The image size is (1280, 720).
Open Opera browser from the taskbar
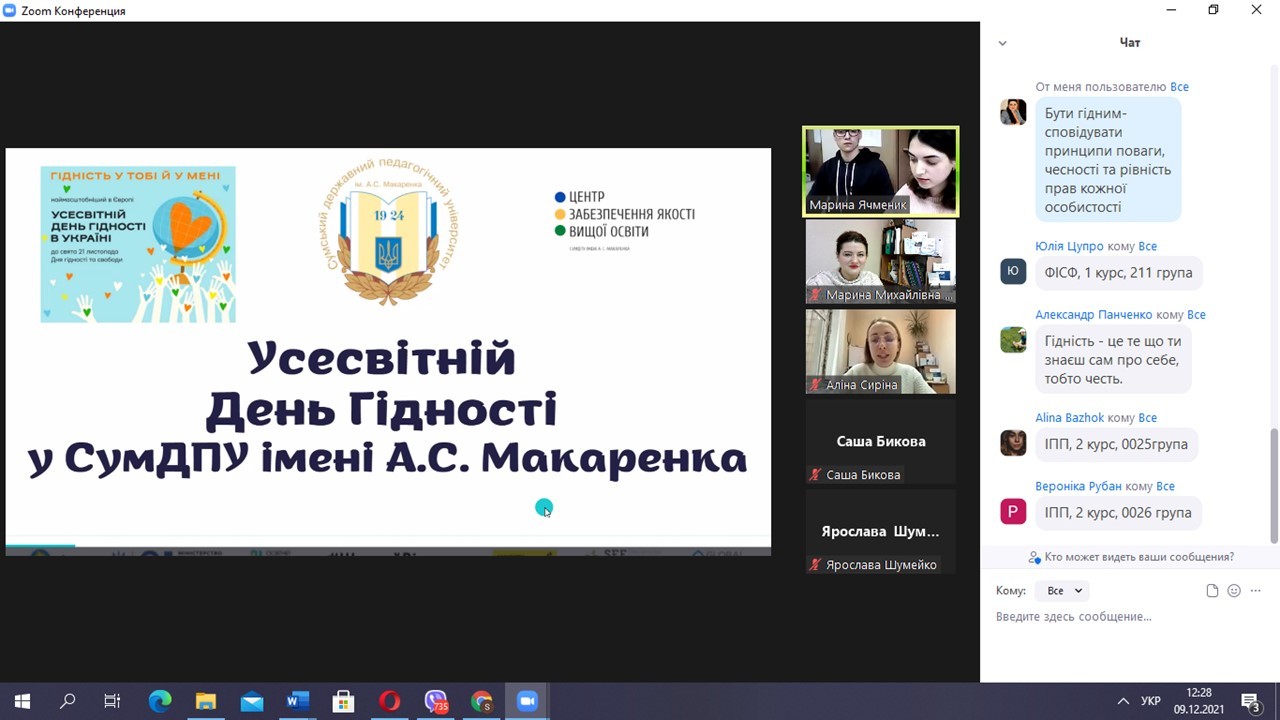390,702
